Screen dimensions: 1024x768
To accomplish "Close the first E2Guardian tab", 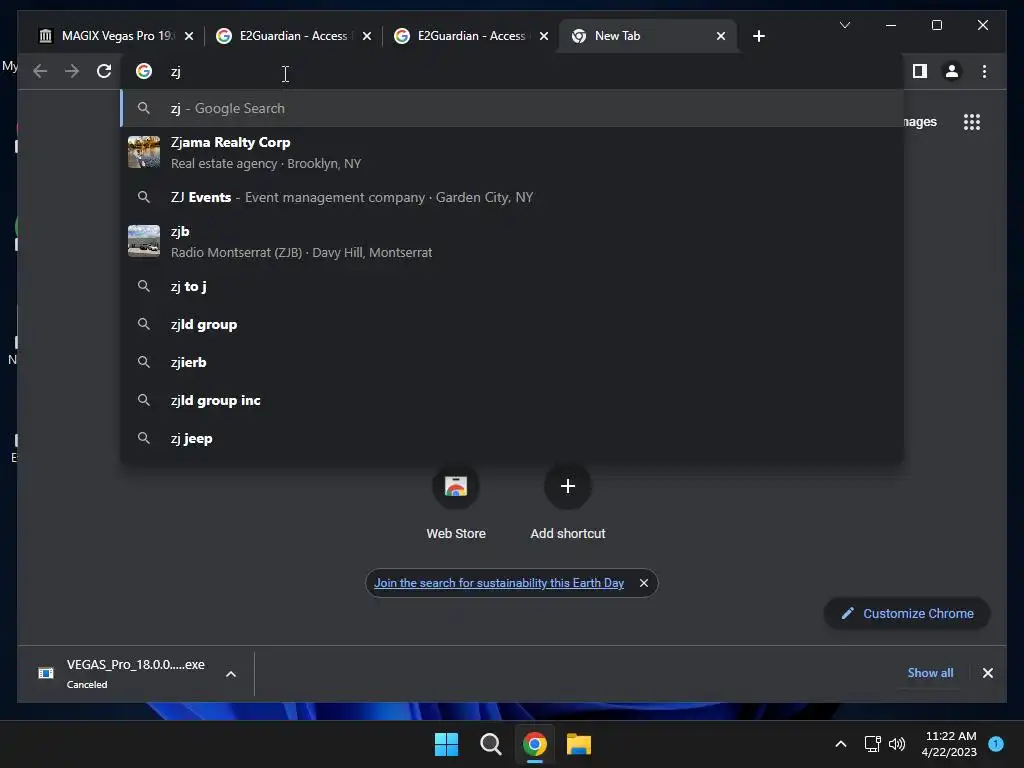I will click(x=366, y=36).
